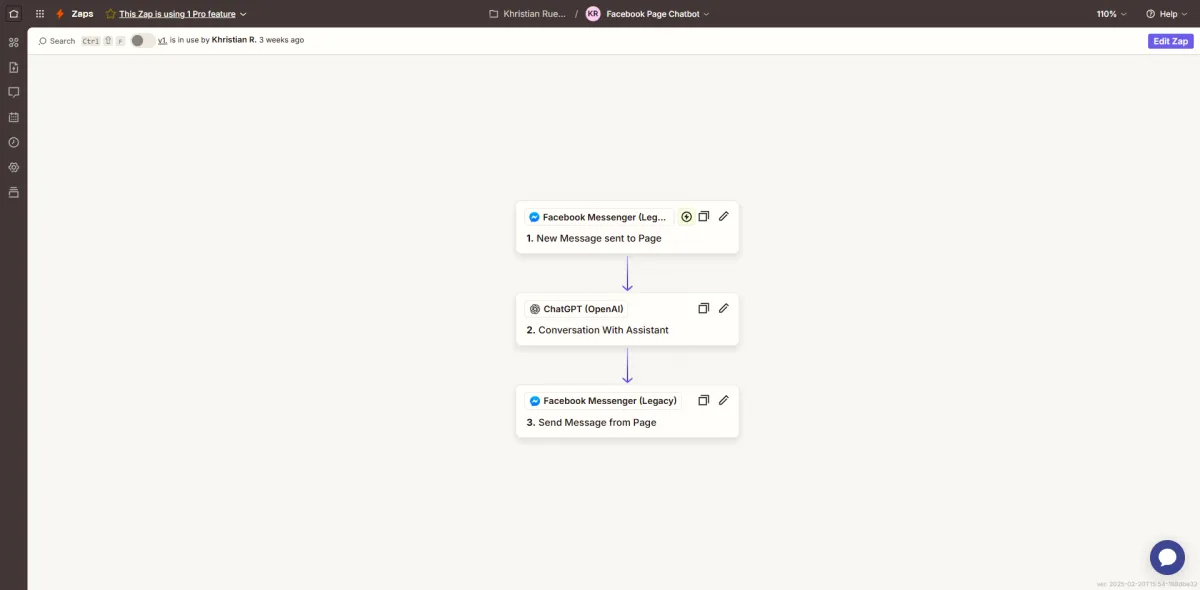Select the "2. Conversation With Assistant" step
1200x590 pixels.
(598, 330)
